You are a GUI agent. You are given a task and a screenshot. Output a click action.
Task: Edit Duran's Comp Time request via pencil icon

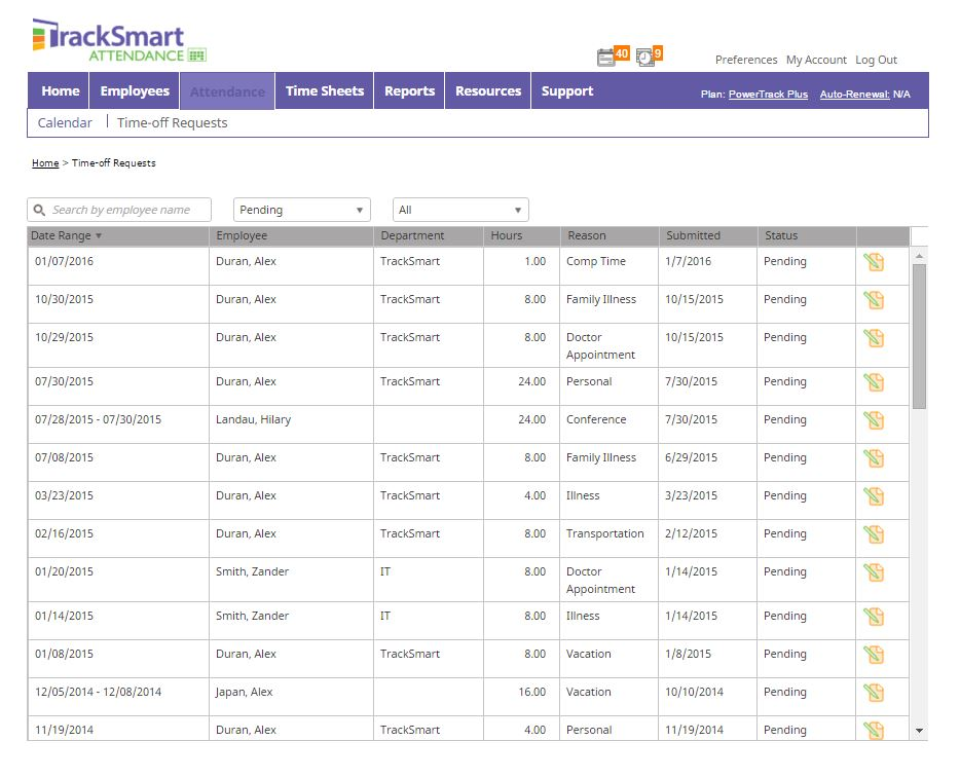(872, 261)
